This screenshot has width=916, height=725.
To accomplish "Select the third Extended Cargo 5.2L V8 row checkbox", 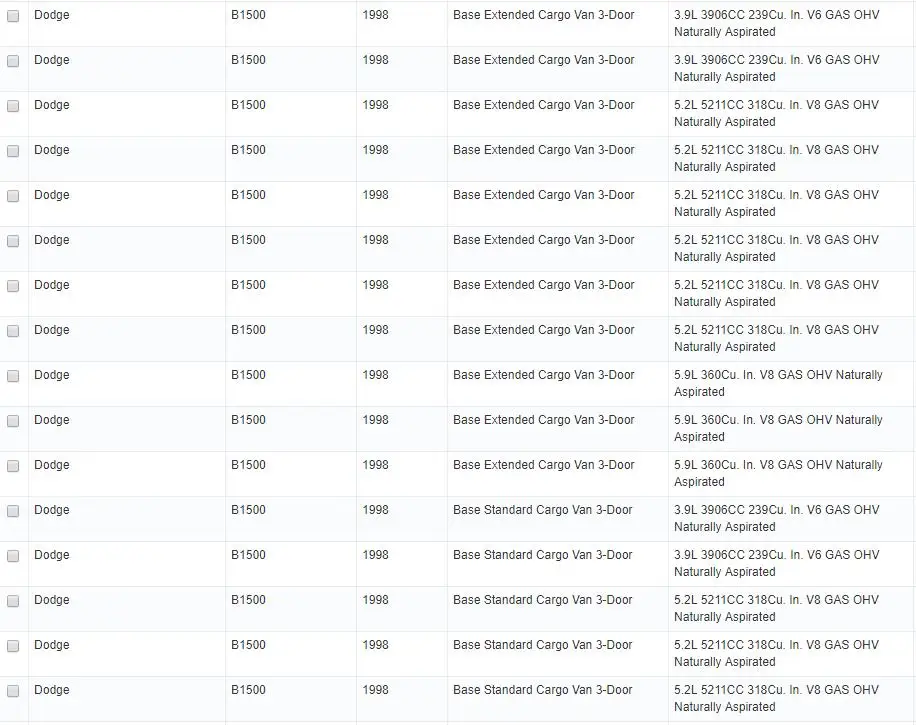I will (x=13, y=196).
